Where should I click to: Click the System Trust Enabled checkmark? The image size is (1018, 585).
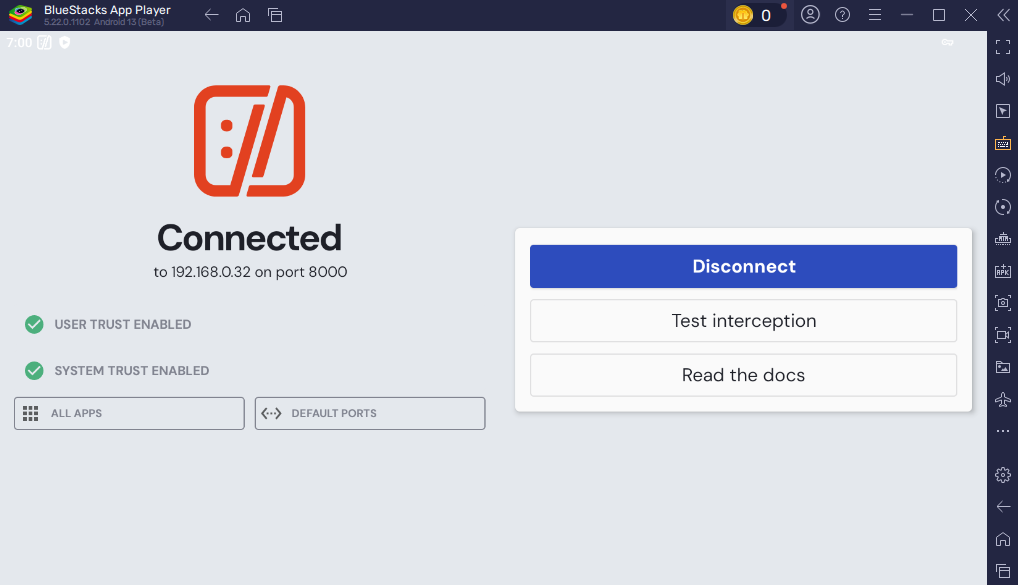coord(34,371)
